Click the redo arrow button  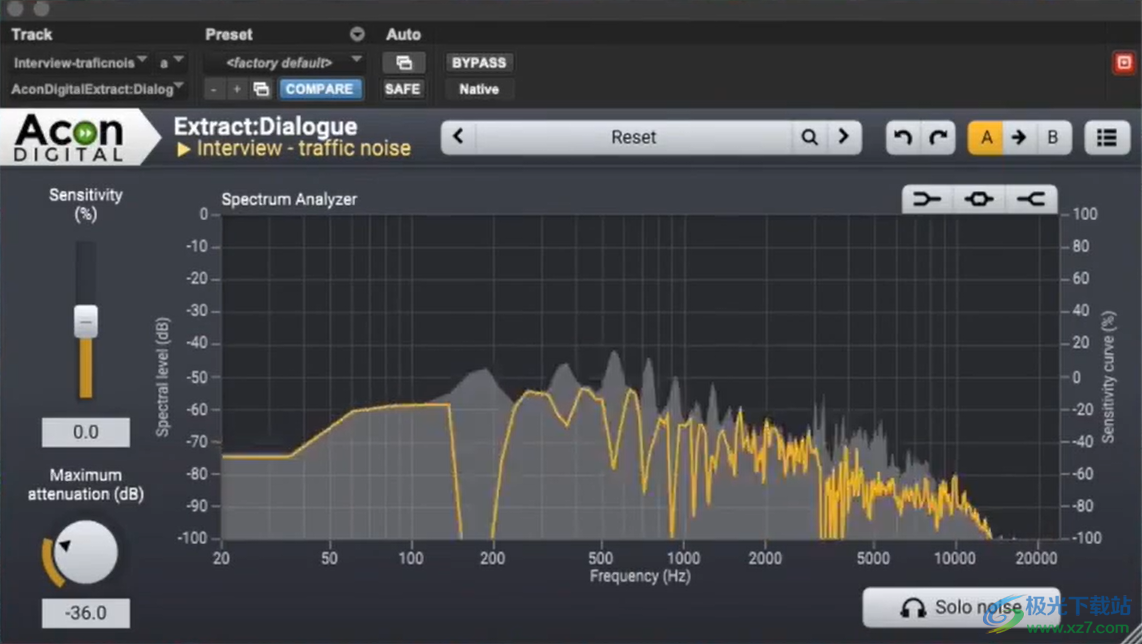click(x=938, y=138)
